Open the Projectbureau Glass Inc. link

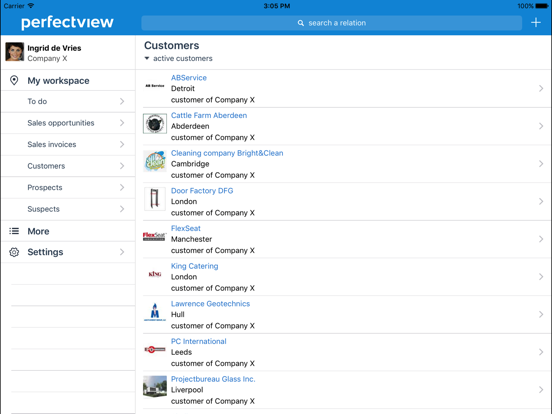[213, 379]
